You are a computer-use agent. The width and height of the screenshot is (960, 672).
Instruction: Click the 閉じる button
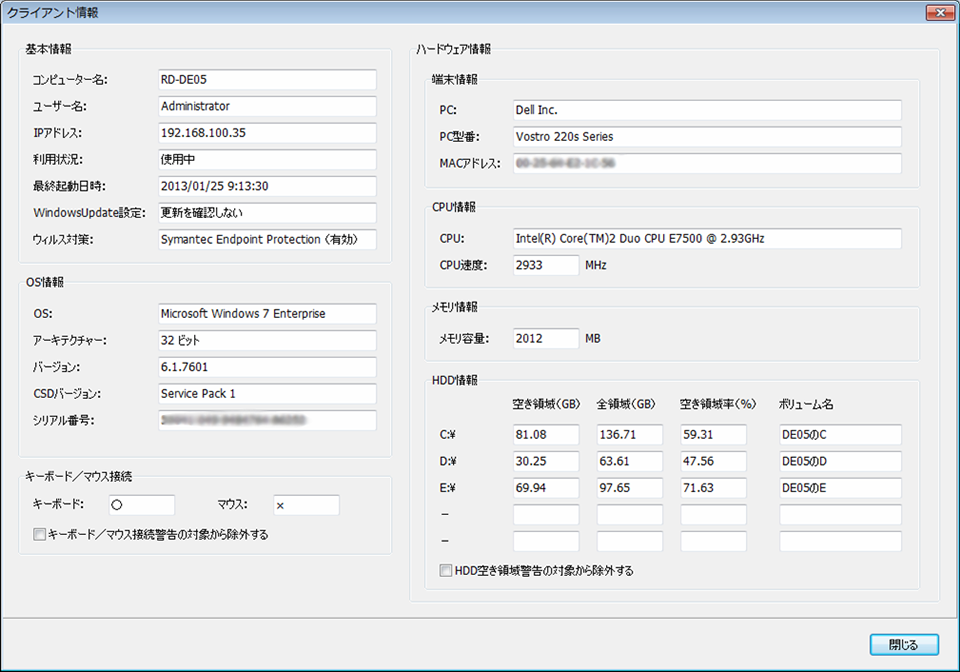click(x=903, y=644)
